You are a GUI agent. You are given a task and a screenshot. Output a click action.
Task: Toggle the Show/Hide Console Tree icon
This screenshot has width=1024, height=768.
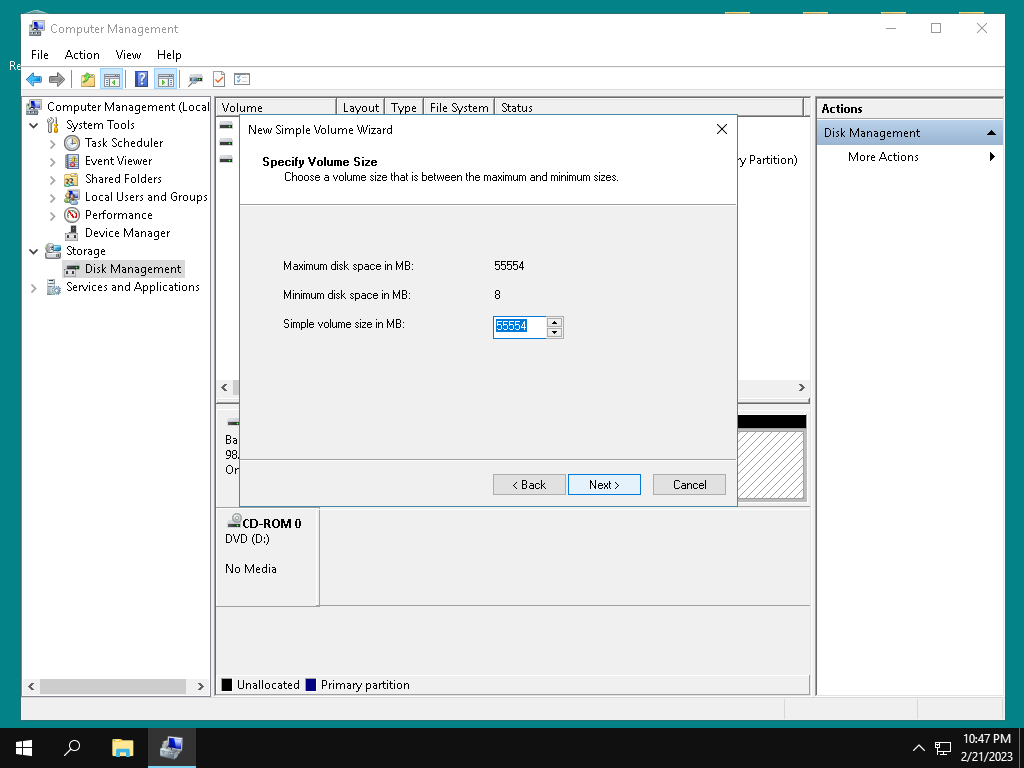click(x=112, y=80)
